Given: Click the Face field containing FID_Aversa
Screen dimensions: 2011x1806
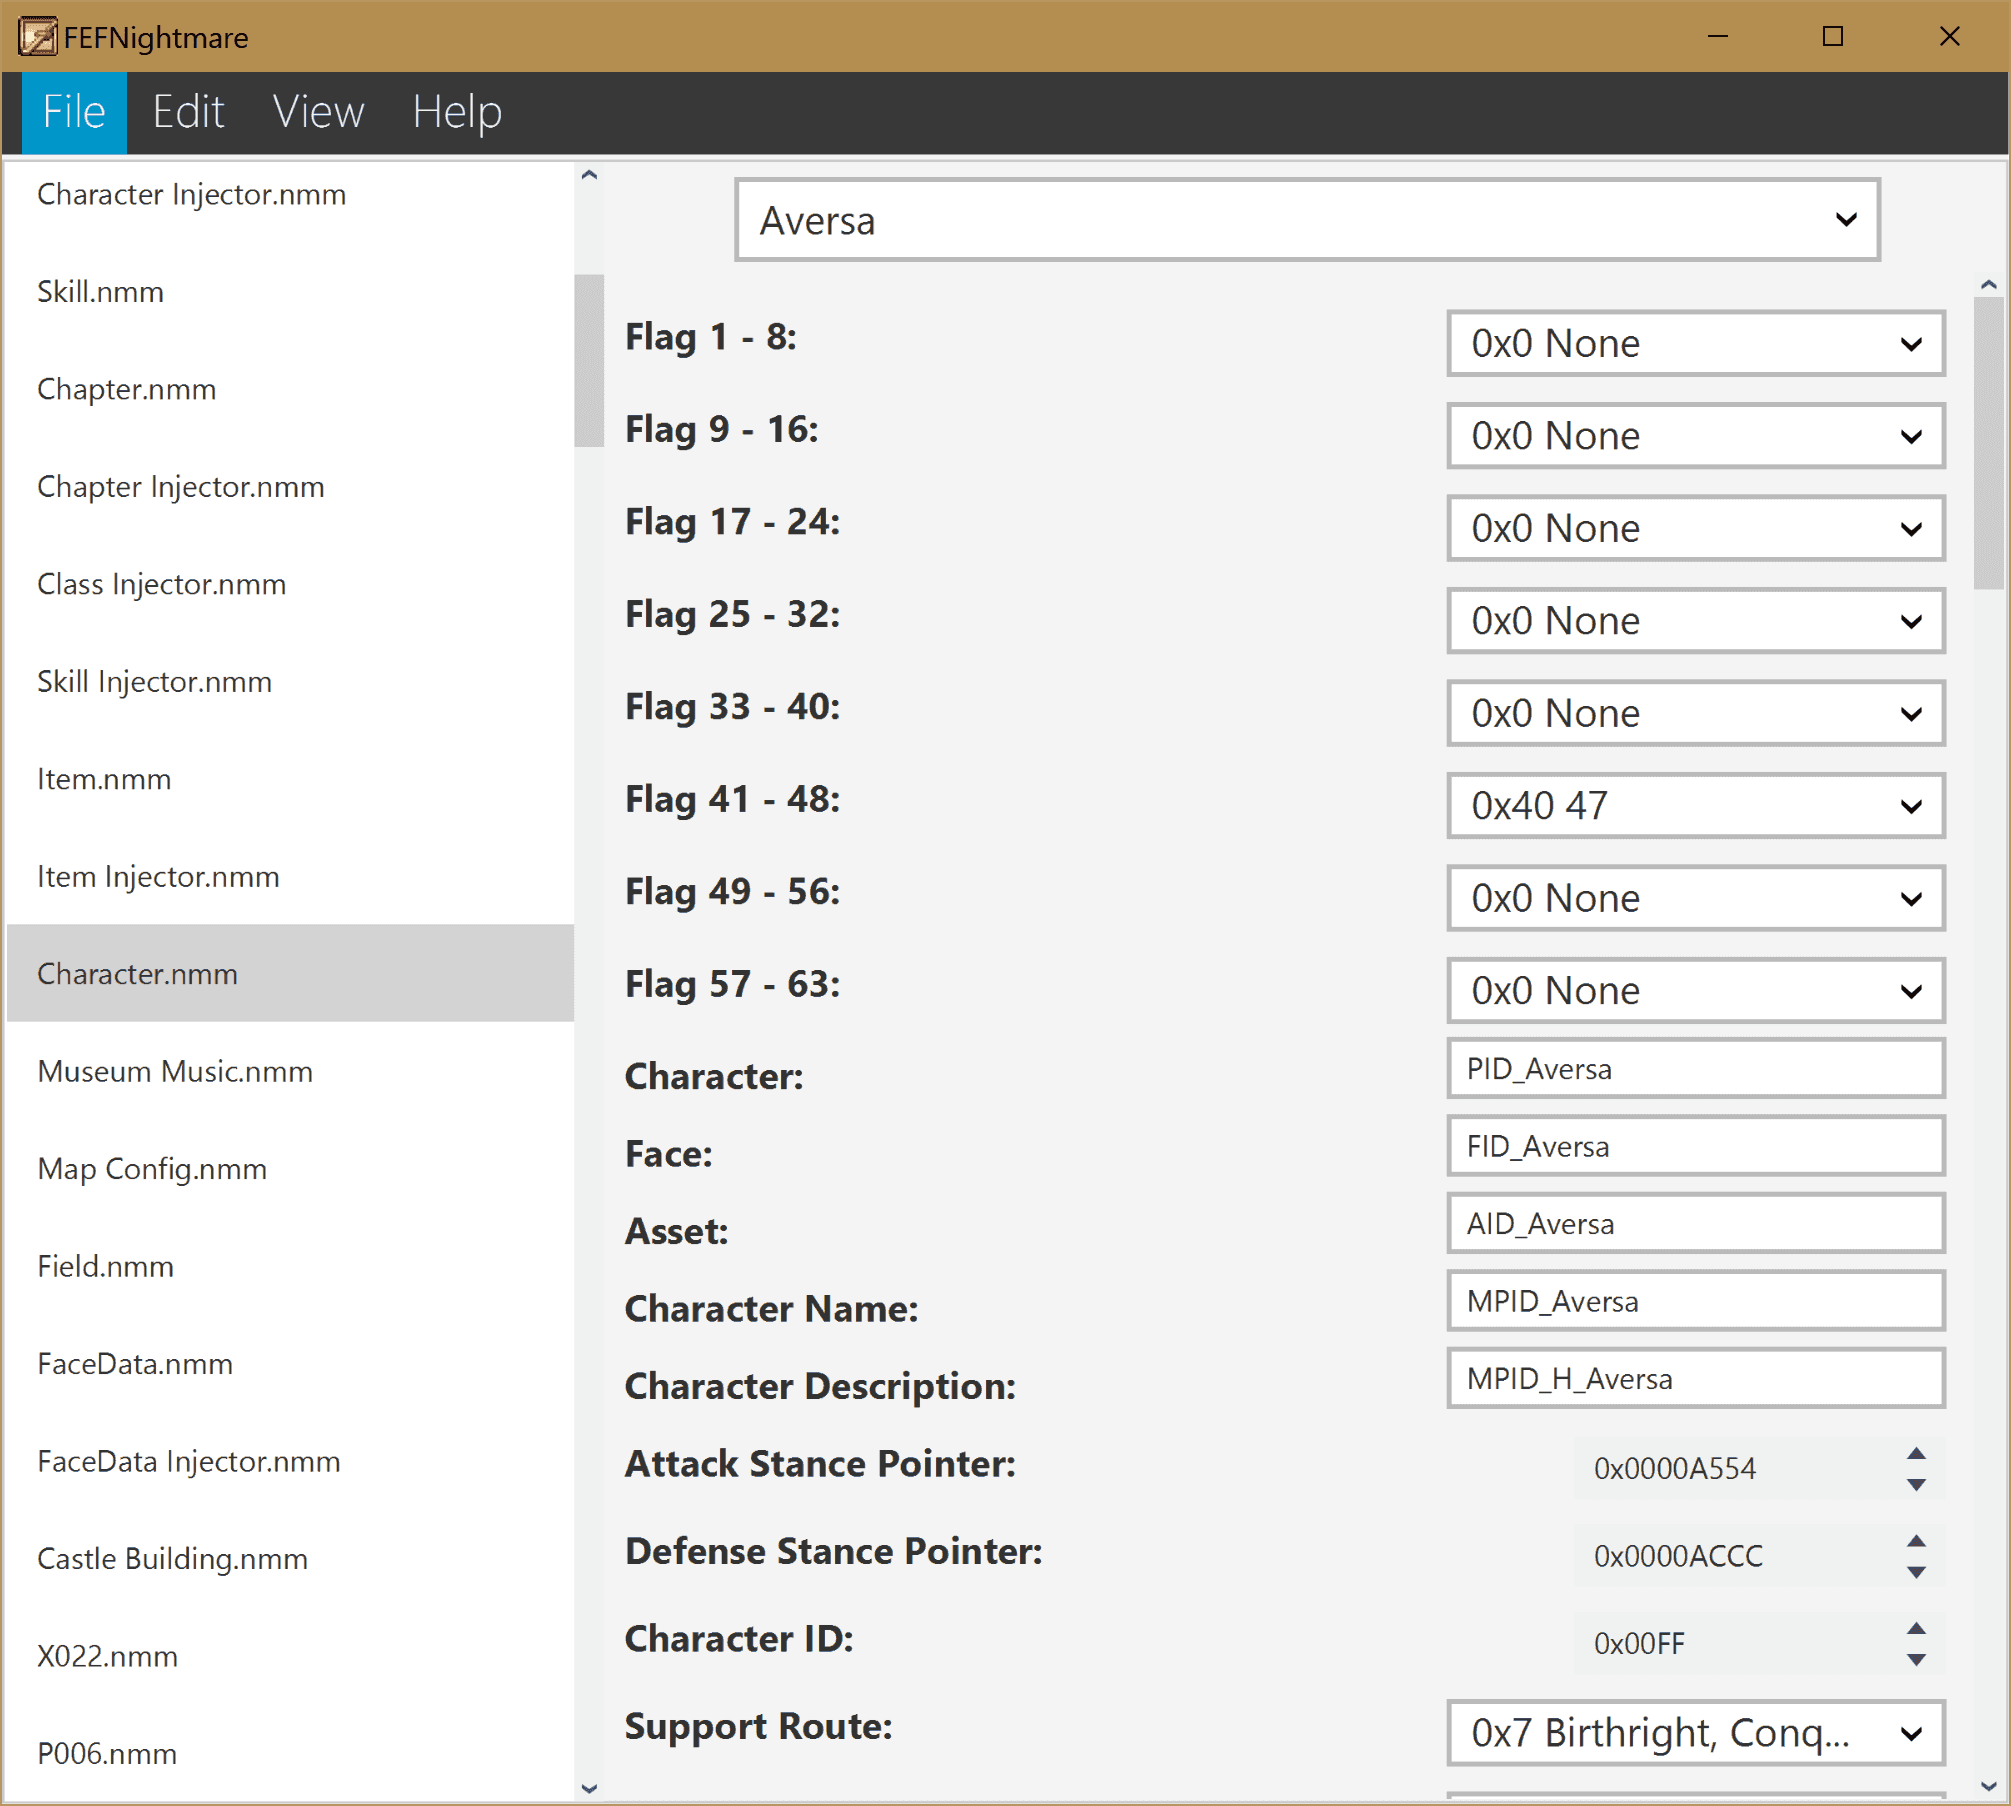Looking at the screenshot, I should 1695,1146.
